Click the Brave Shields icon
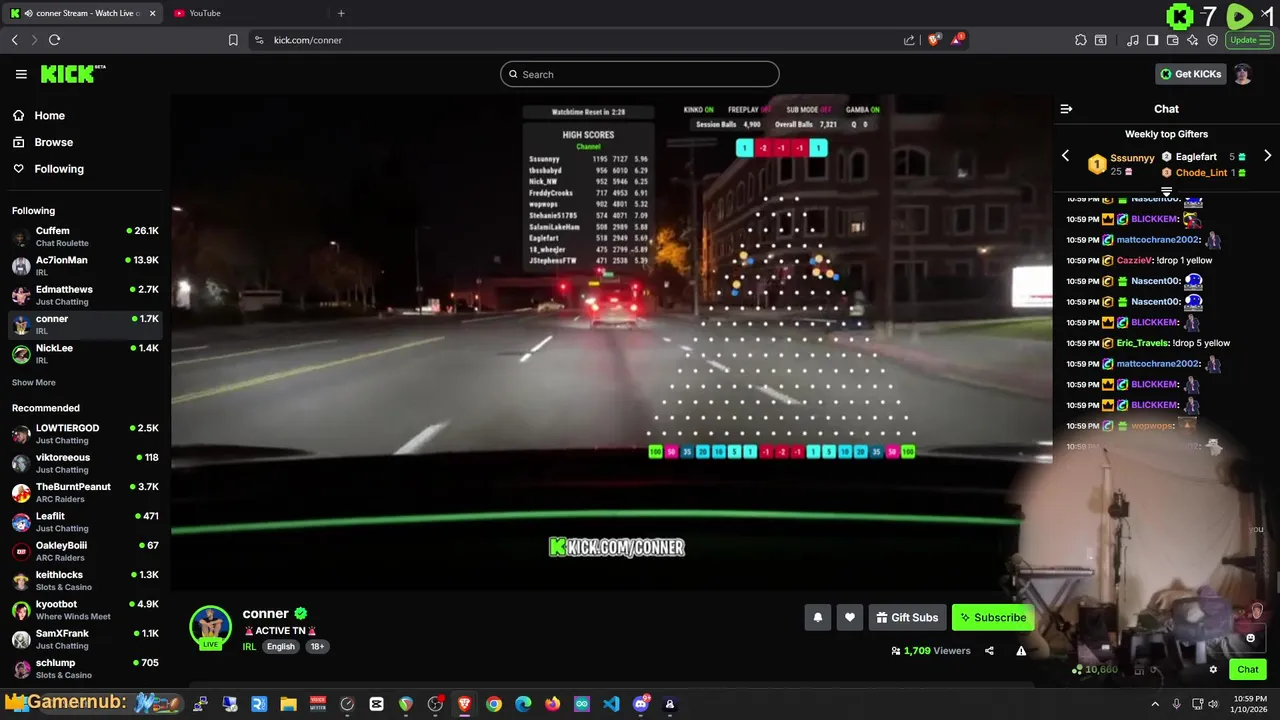Screen dimensions: 1280x720 [934, 40]
